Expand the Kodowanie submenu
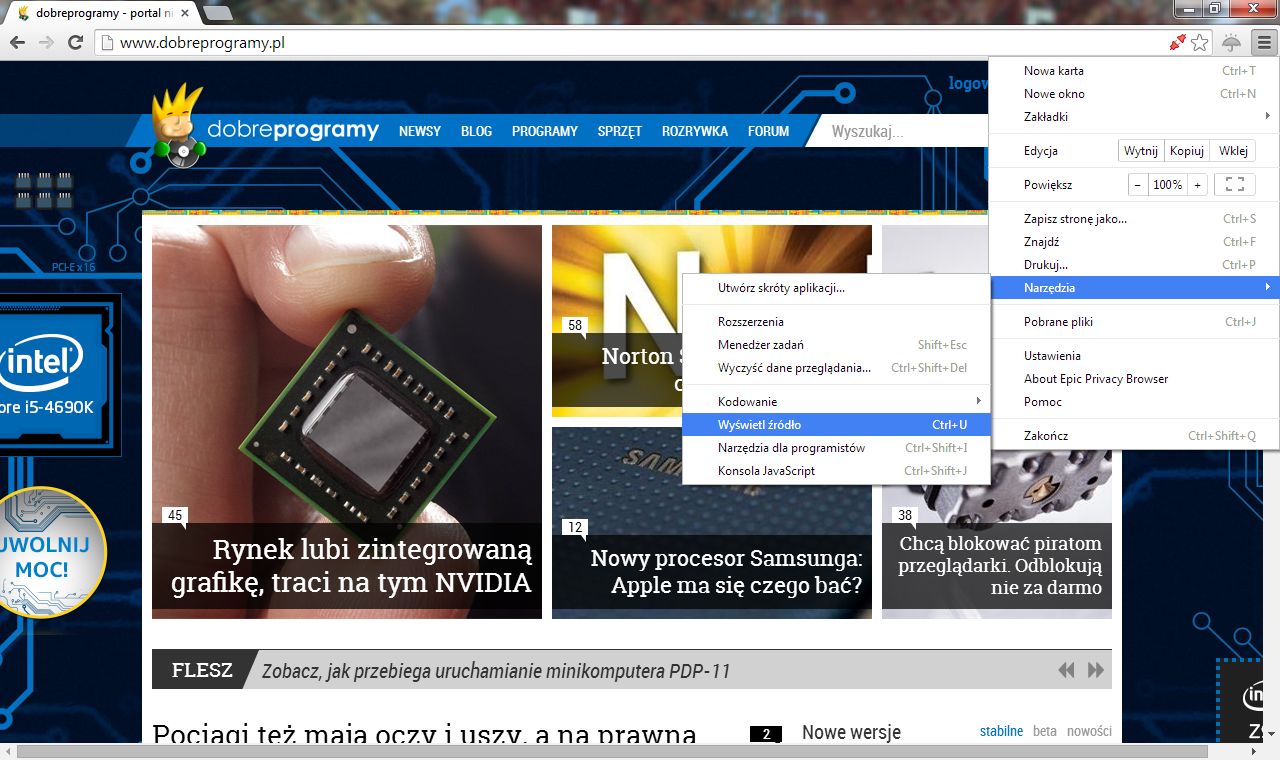The height and width of the screenshot is (760, 1280). click(836, 402)
